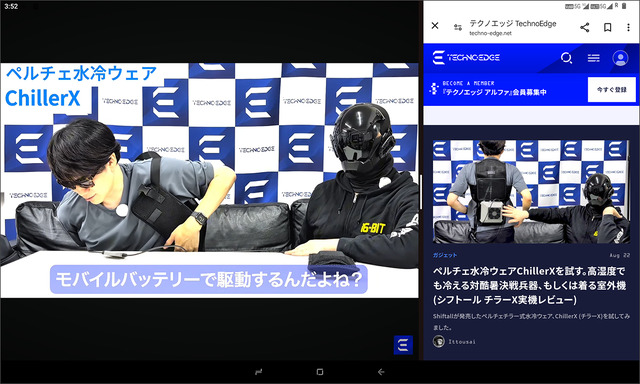Screen dimensions: 640x384
Task: Bookmark the current page
Action: tap(607, 27)
